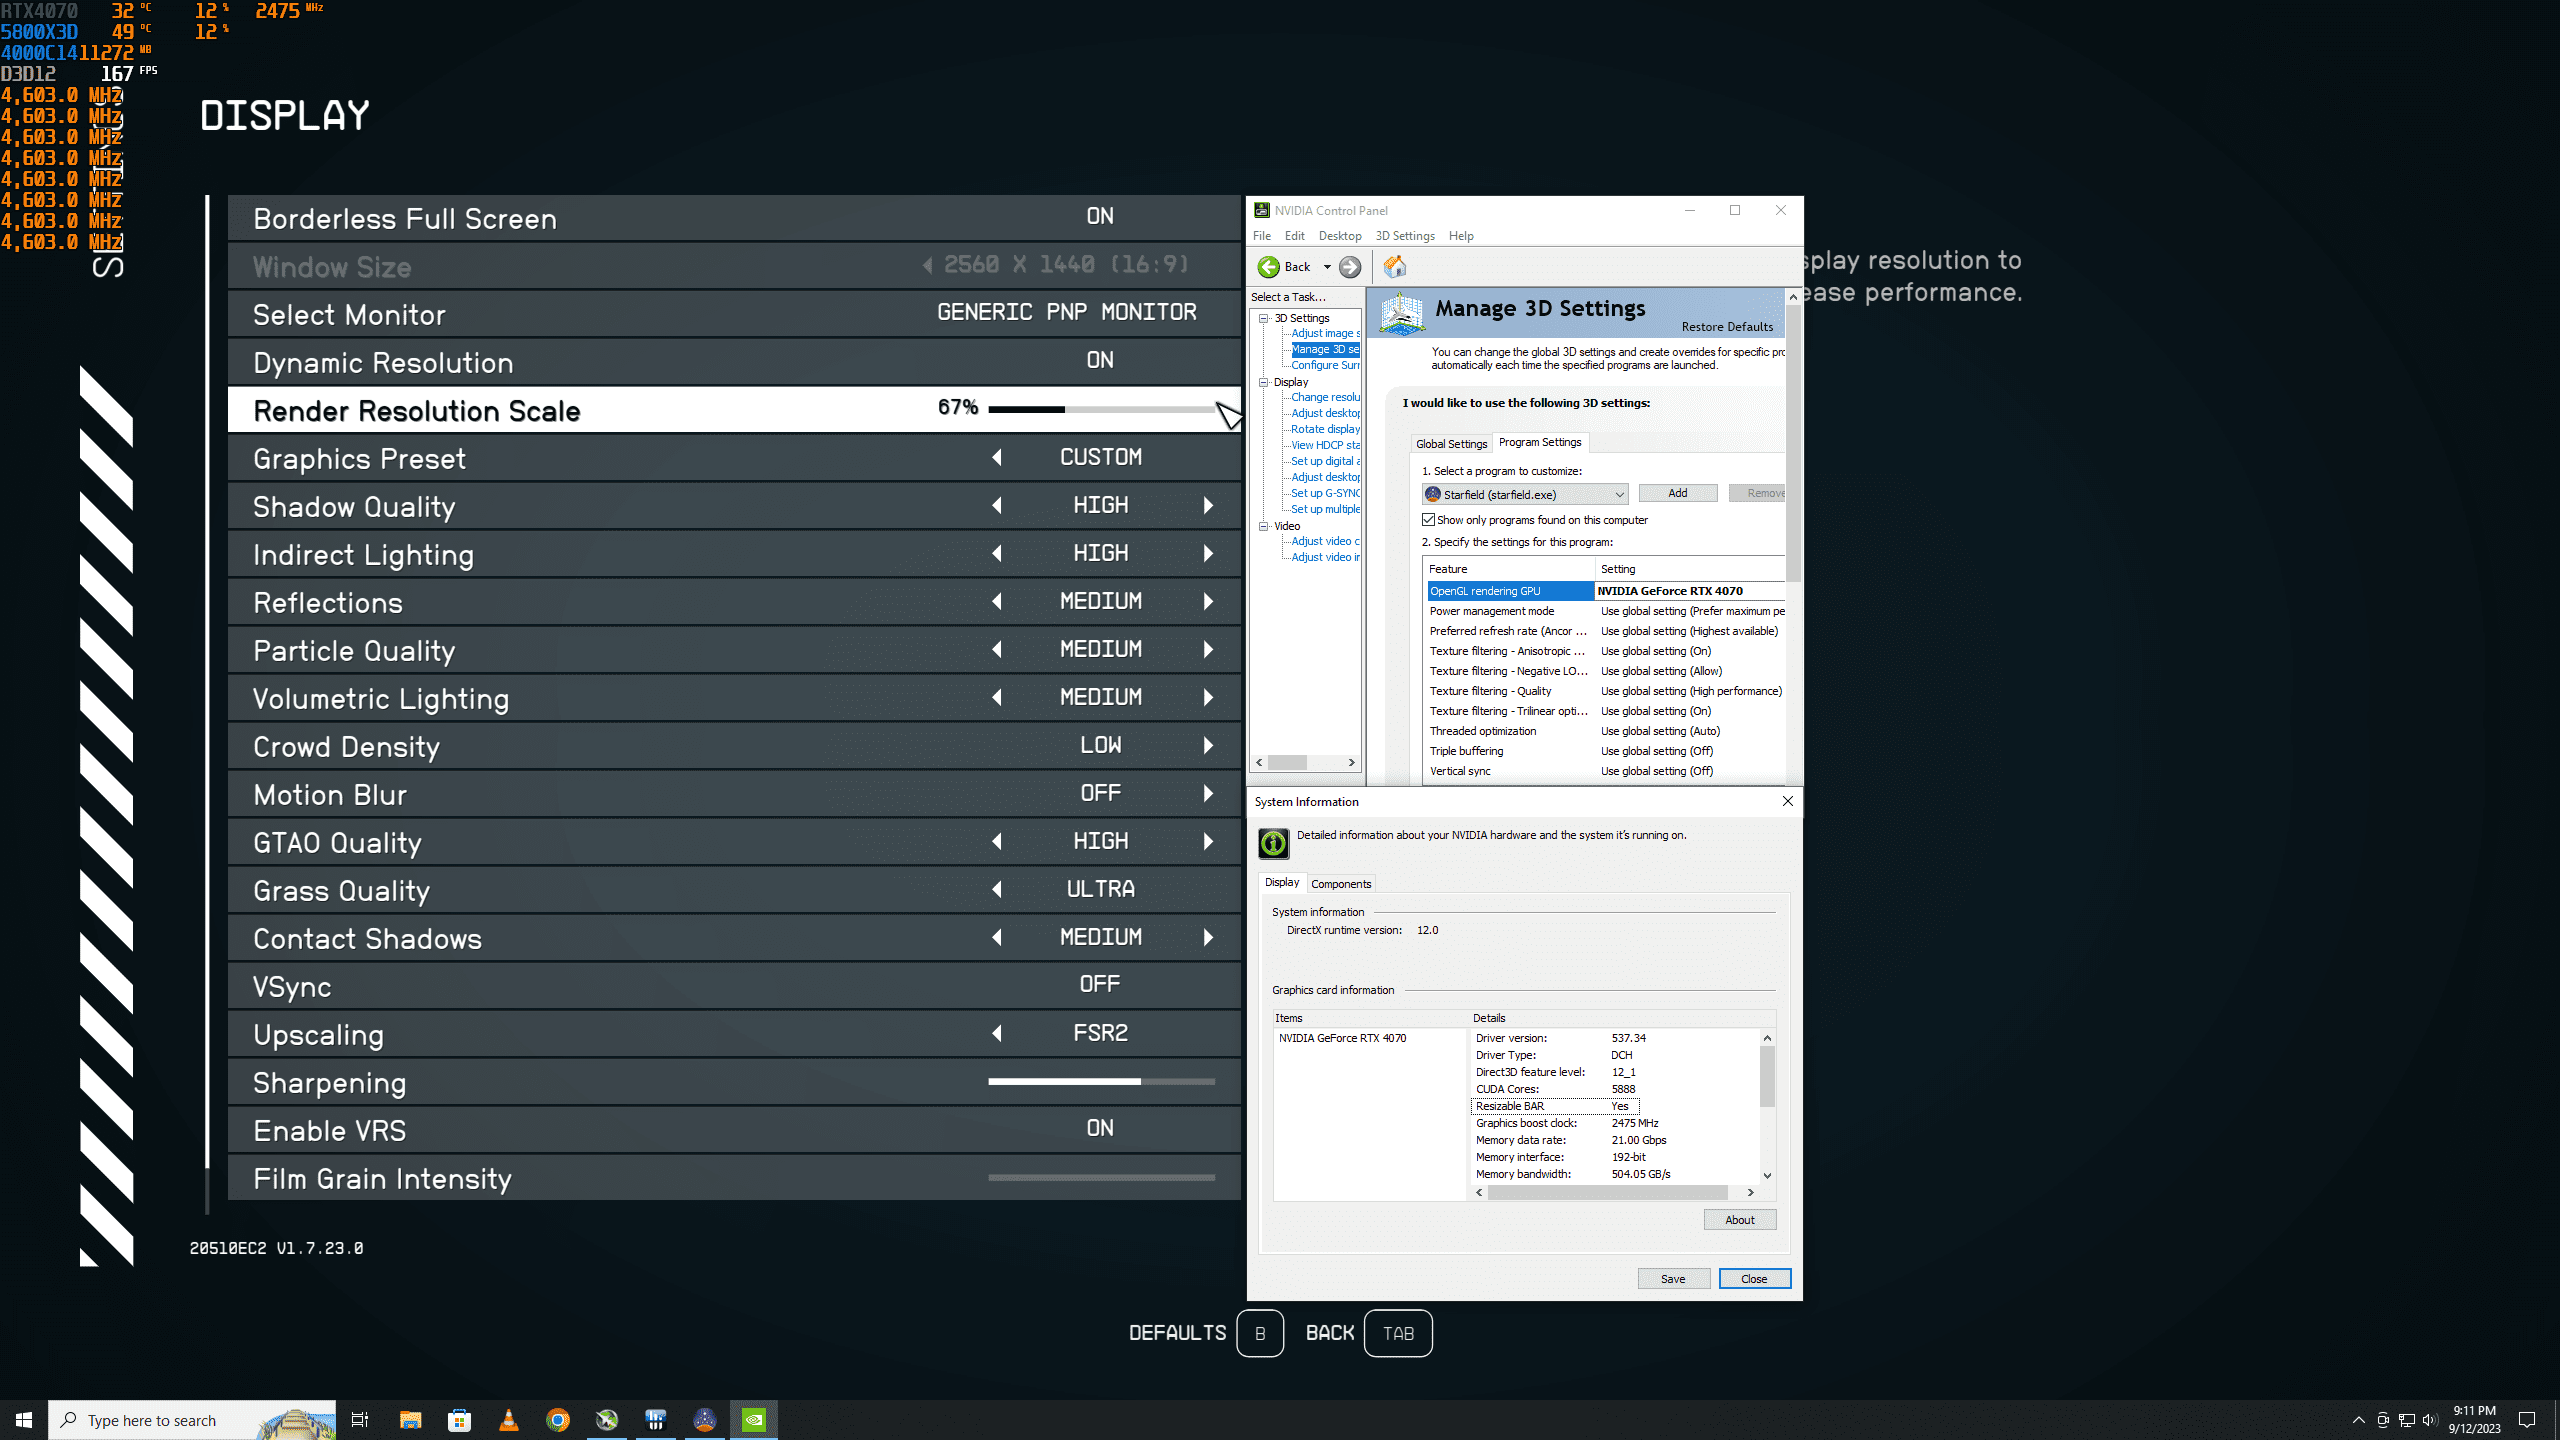The width and height of the screenshot is (2560, 1440).
Task: Open Power management mode setting value
Action: 1691,611
